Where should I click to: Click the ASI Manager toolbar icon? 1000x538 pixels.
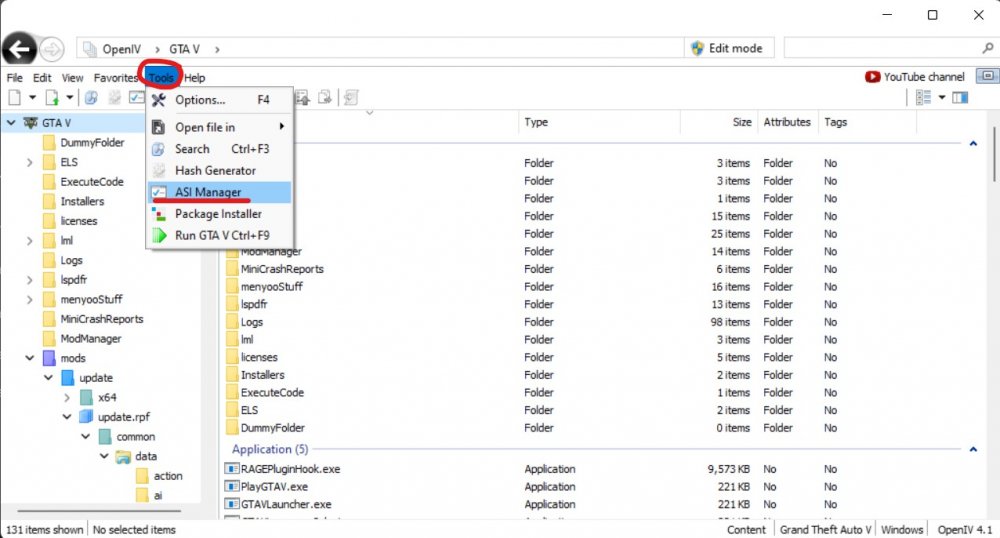coord(136,98)
